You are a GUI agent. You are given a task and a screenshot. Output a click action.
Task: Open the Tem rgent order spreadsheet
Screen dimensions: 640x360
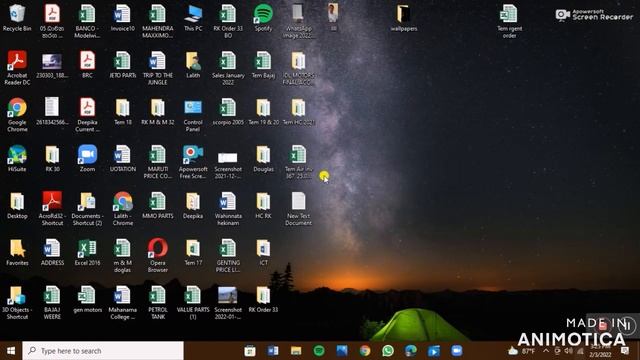point(509,21)
